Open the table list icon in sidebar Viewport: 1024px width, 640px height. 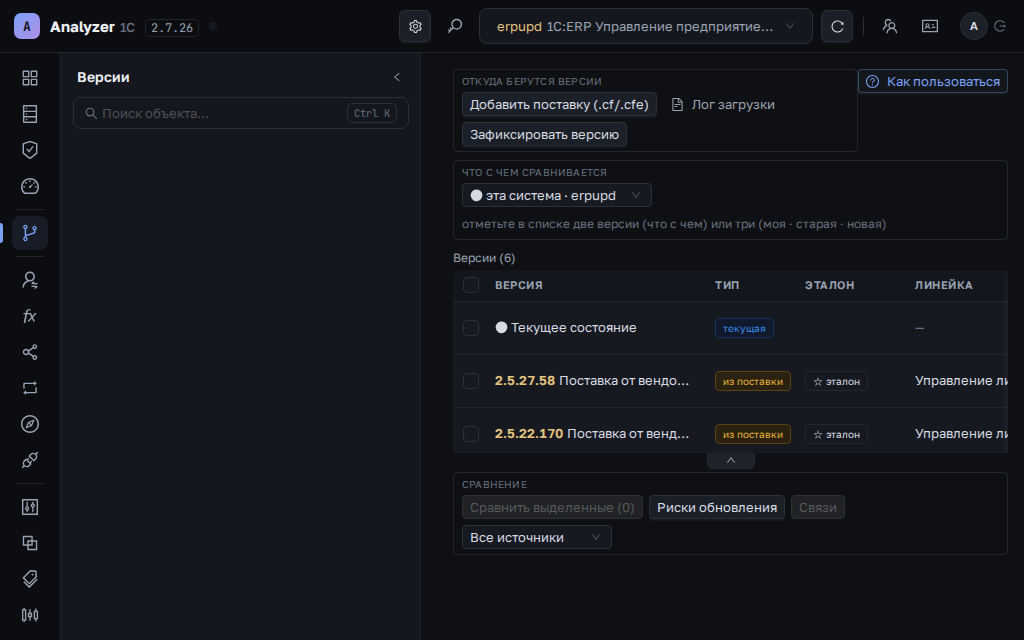pyautogui.click(x=30, y=114)
